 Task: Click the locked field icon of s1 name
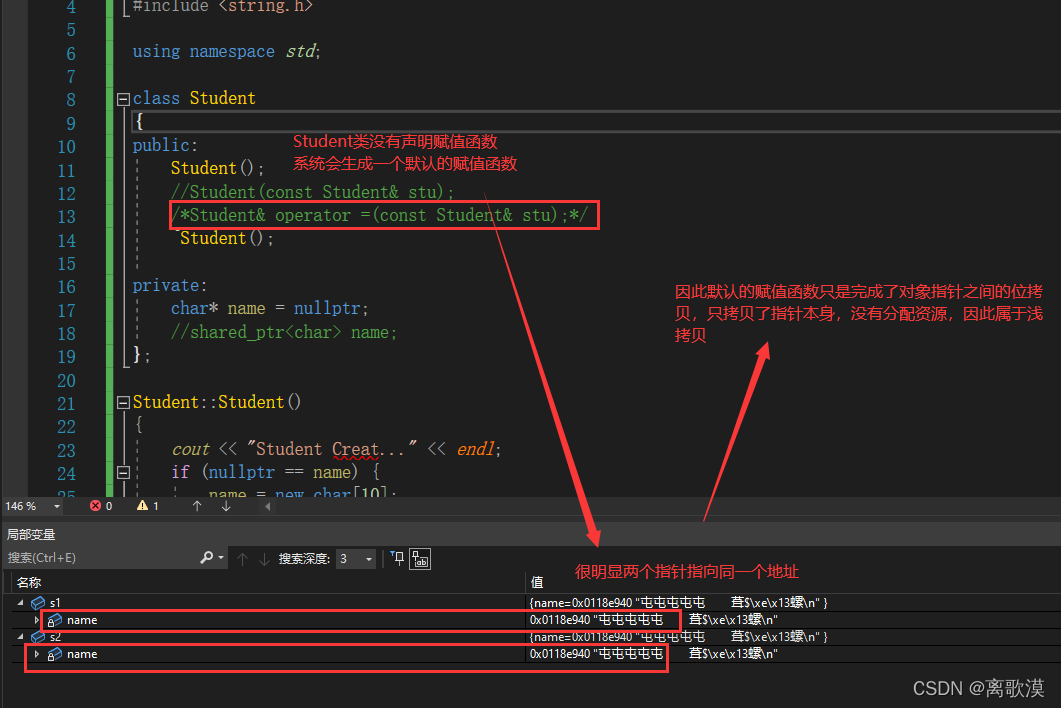tap(54, 620)
